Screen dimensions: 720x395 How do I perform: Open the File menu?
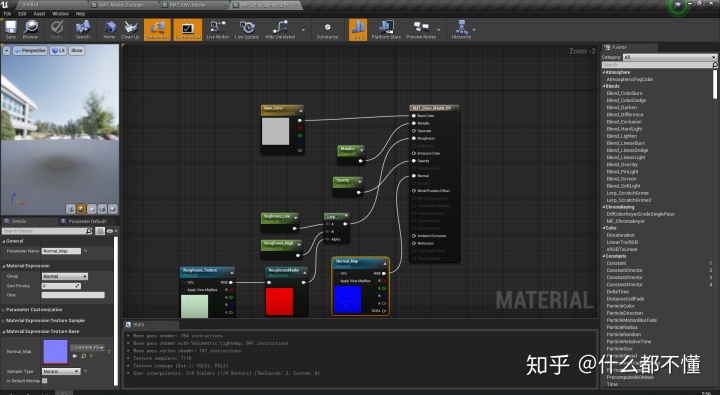tap(7, 14)
